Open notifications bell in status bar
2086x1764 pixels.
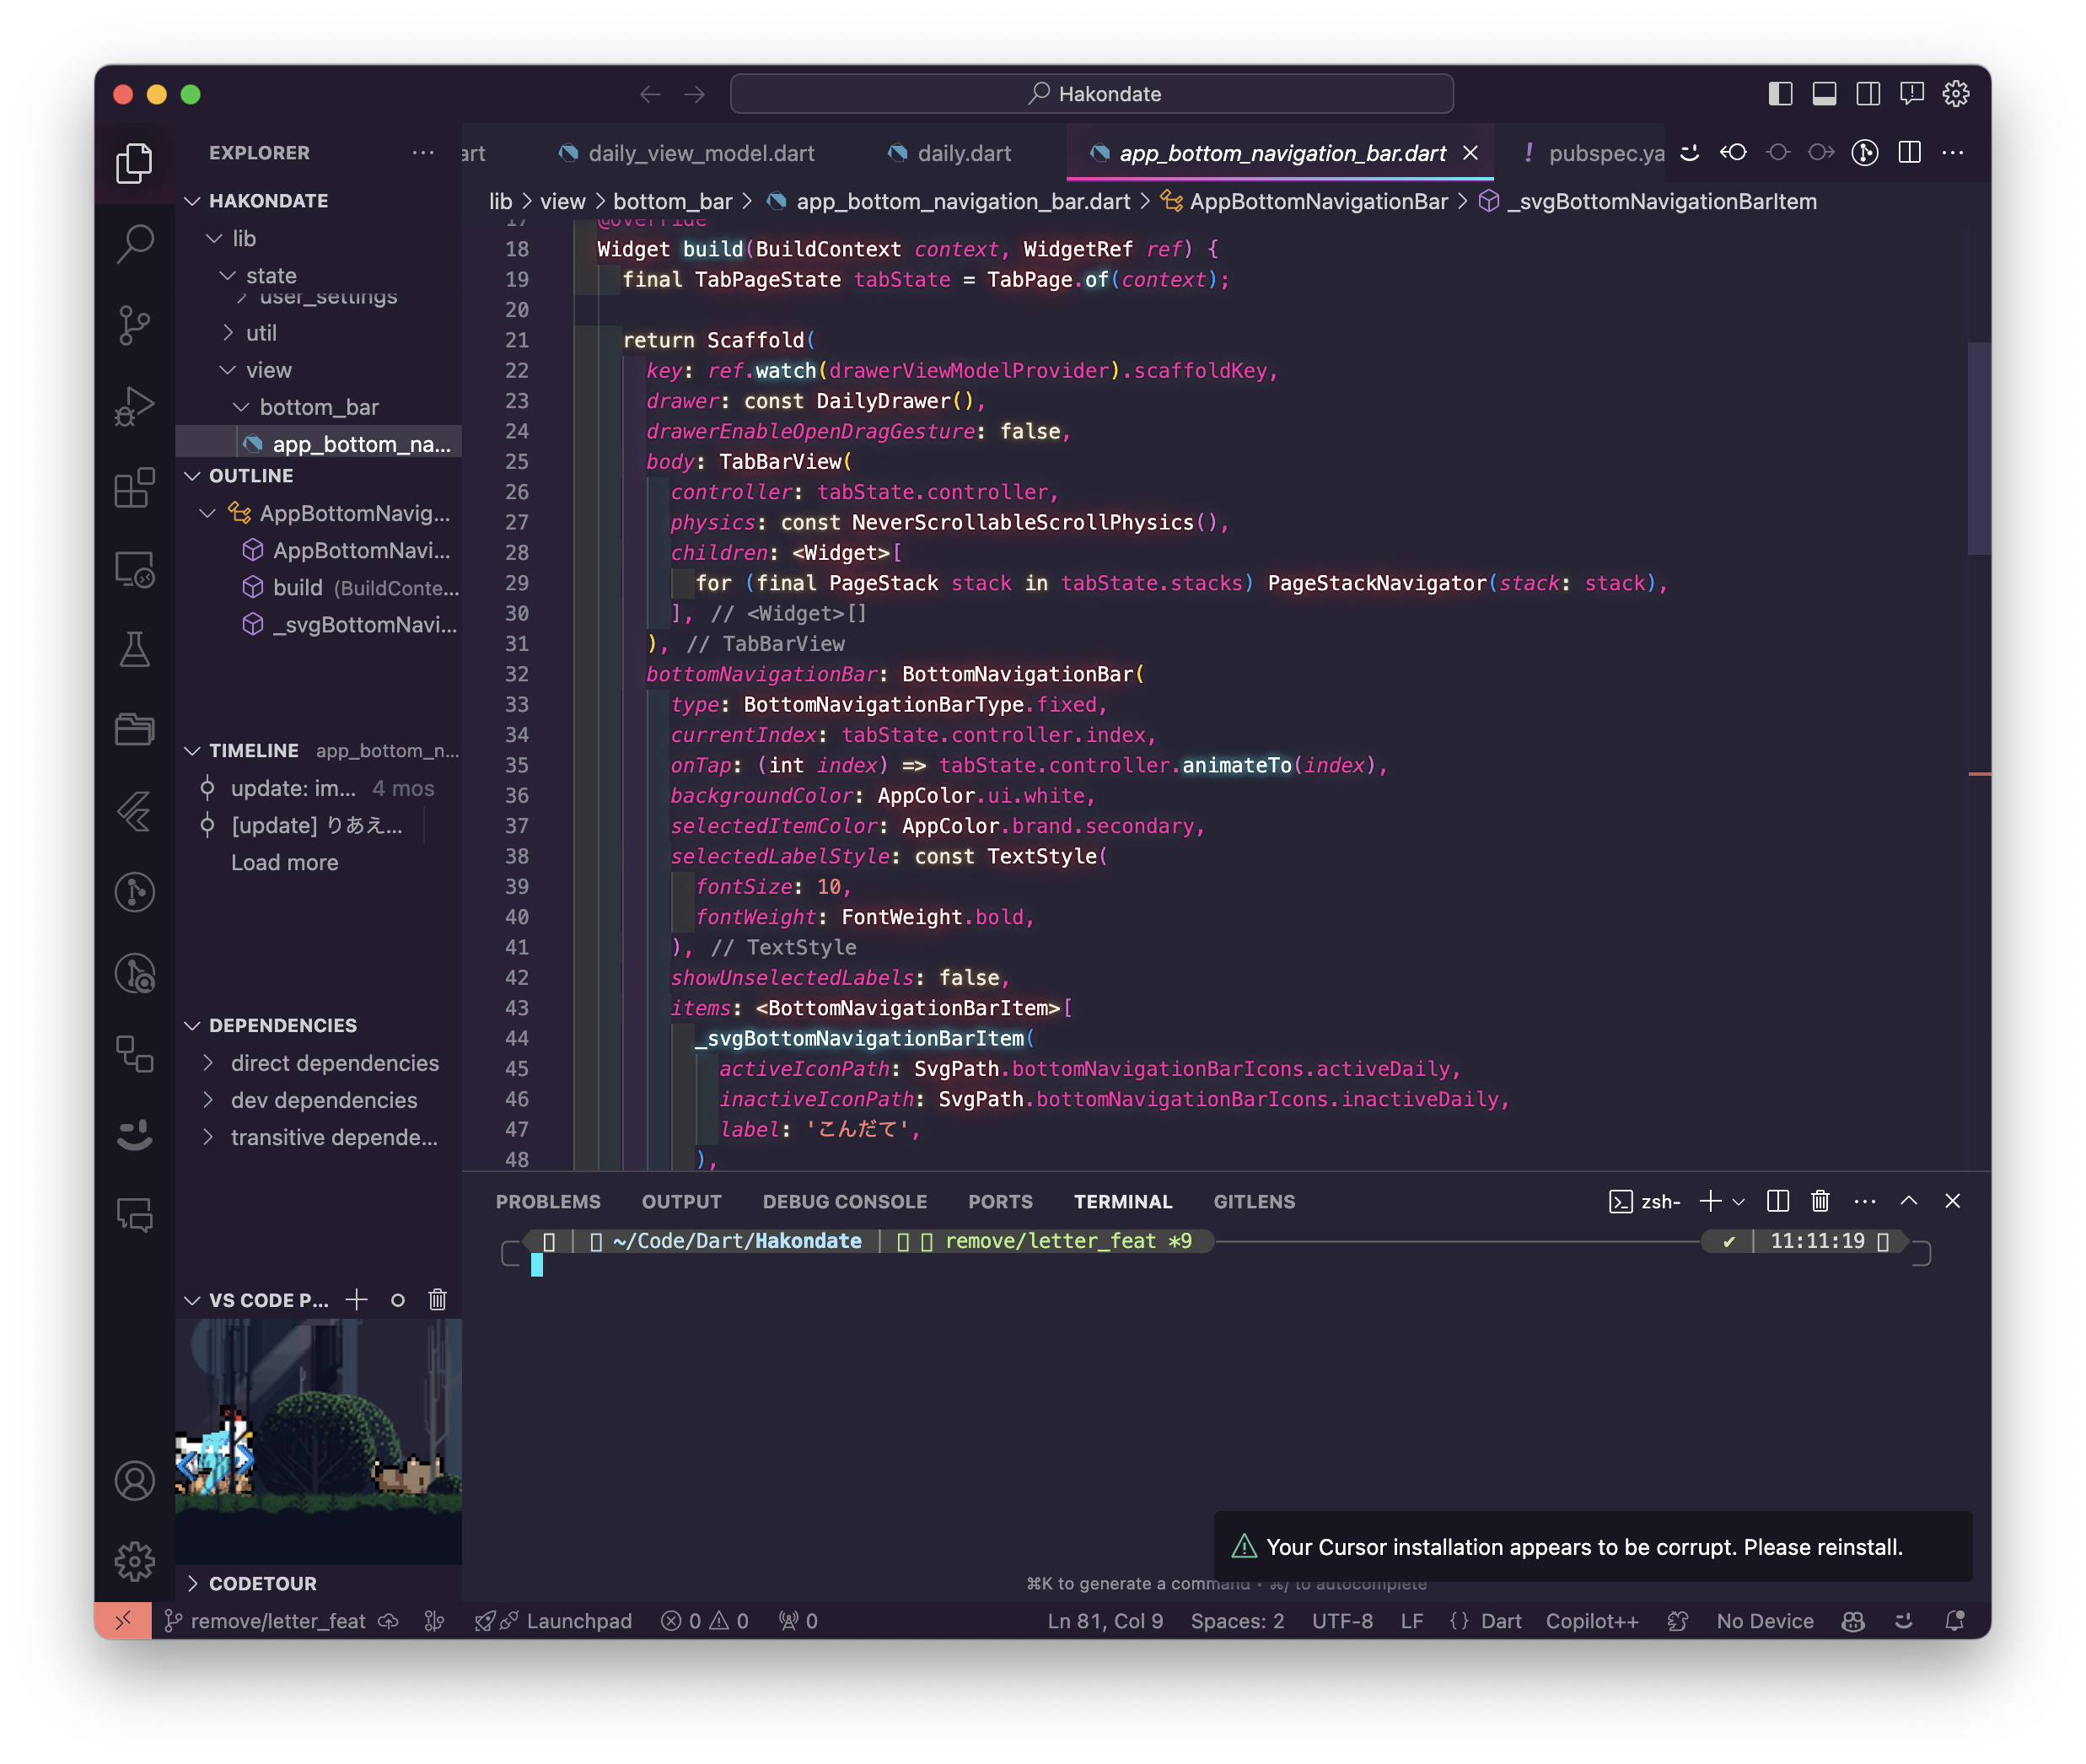pyautogui.click(x=1954, y=1621)
